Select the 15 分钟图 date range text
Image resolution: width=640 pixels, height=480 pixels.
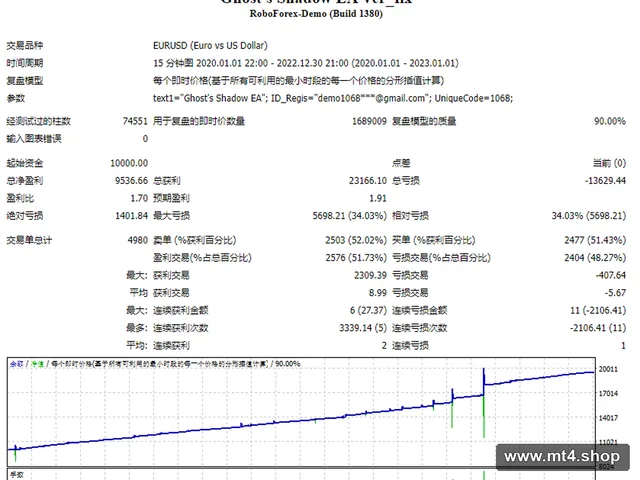click(306, 63)
